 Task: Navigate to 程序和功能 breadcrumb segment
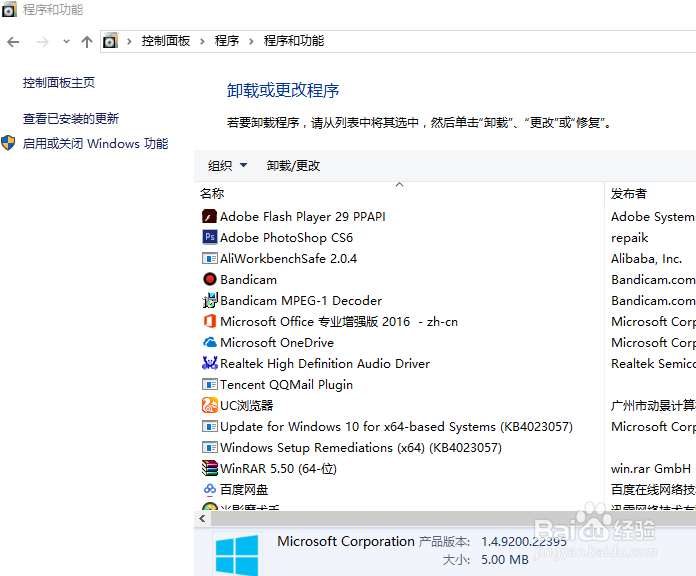294,41
